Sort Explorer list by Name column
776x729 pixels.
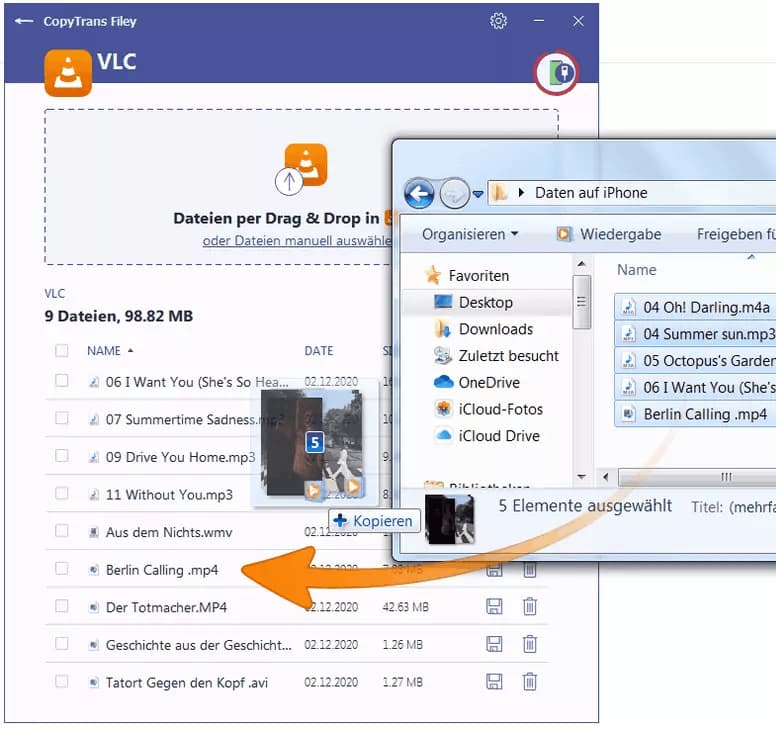(636, 270)
